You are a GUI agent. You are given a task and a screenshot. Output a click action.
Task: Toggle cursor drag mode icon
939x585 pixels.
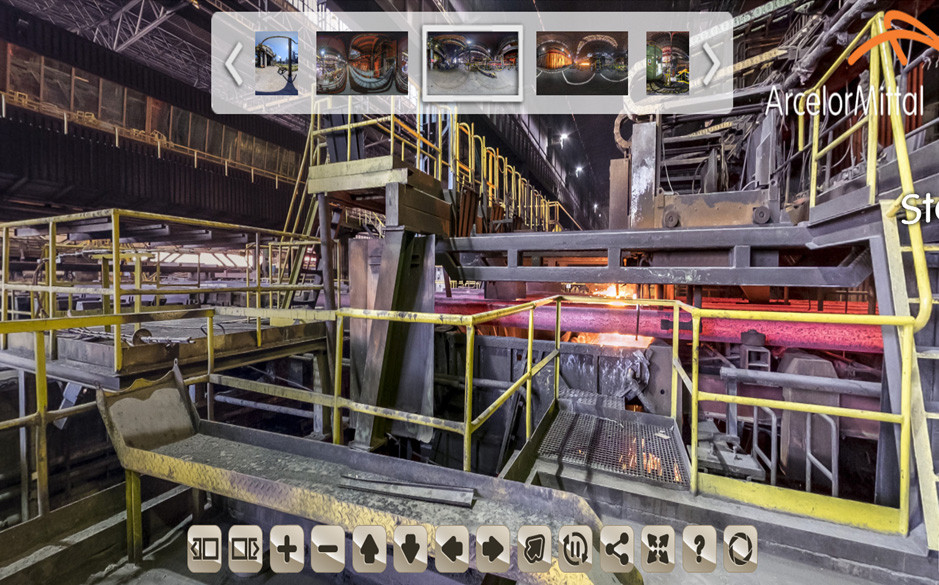pyautogui.click(x=534, y=549)
